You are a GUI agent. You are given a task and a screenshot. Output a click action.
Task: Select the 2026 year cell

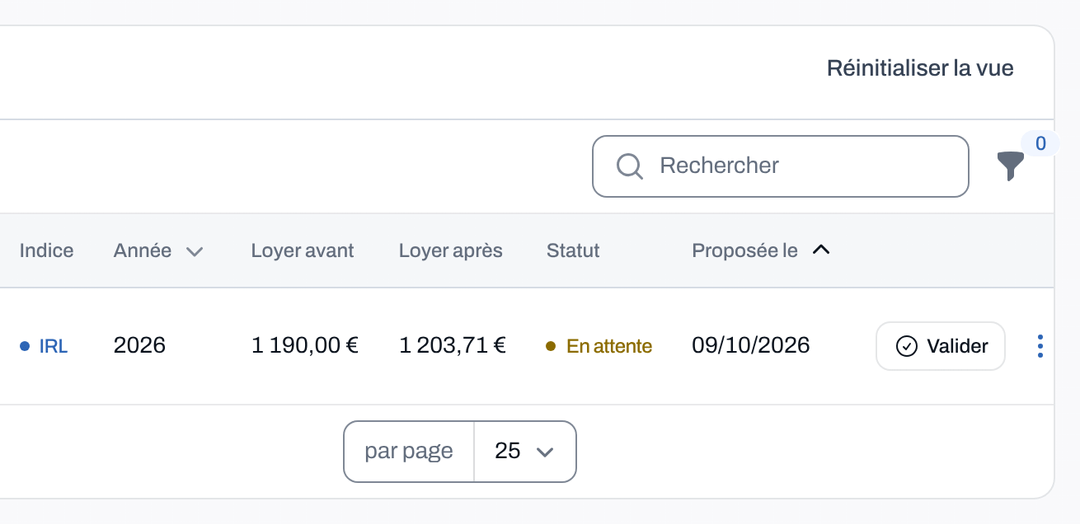[140, 346]
